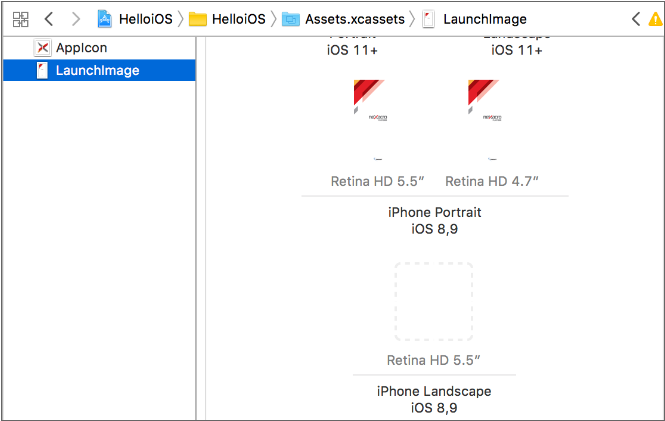Click the LaunchImage breadcrumb label
This screenshot has height=421, width=665.
click(483, 19)
